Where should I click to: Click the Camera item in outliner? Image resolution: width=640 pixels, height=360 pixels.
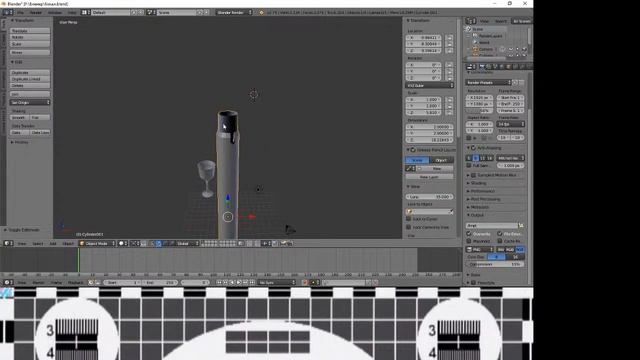coord(485,49)
